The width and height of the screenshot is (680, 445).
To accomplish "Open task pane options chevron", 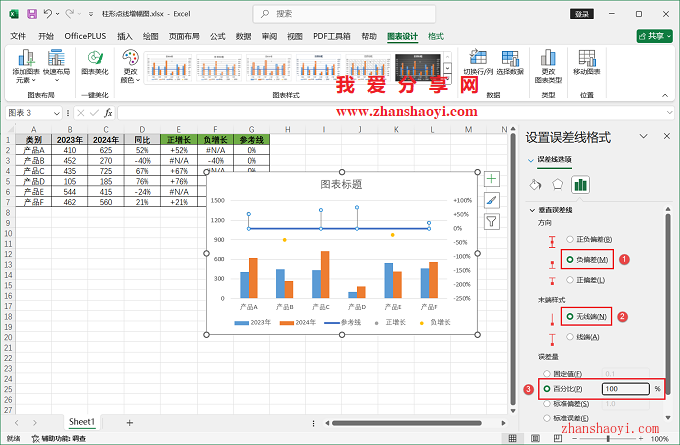I will 644,136.
